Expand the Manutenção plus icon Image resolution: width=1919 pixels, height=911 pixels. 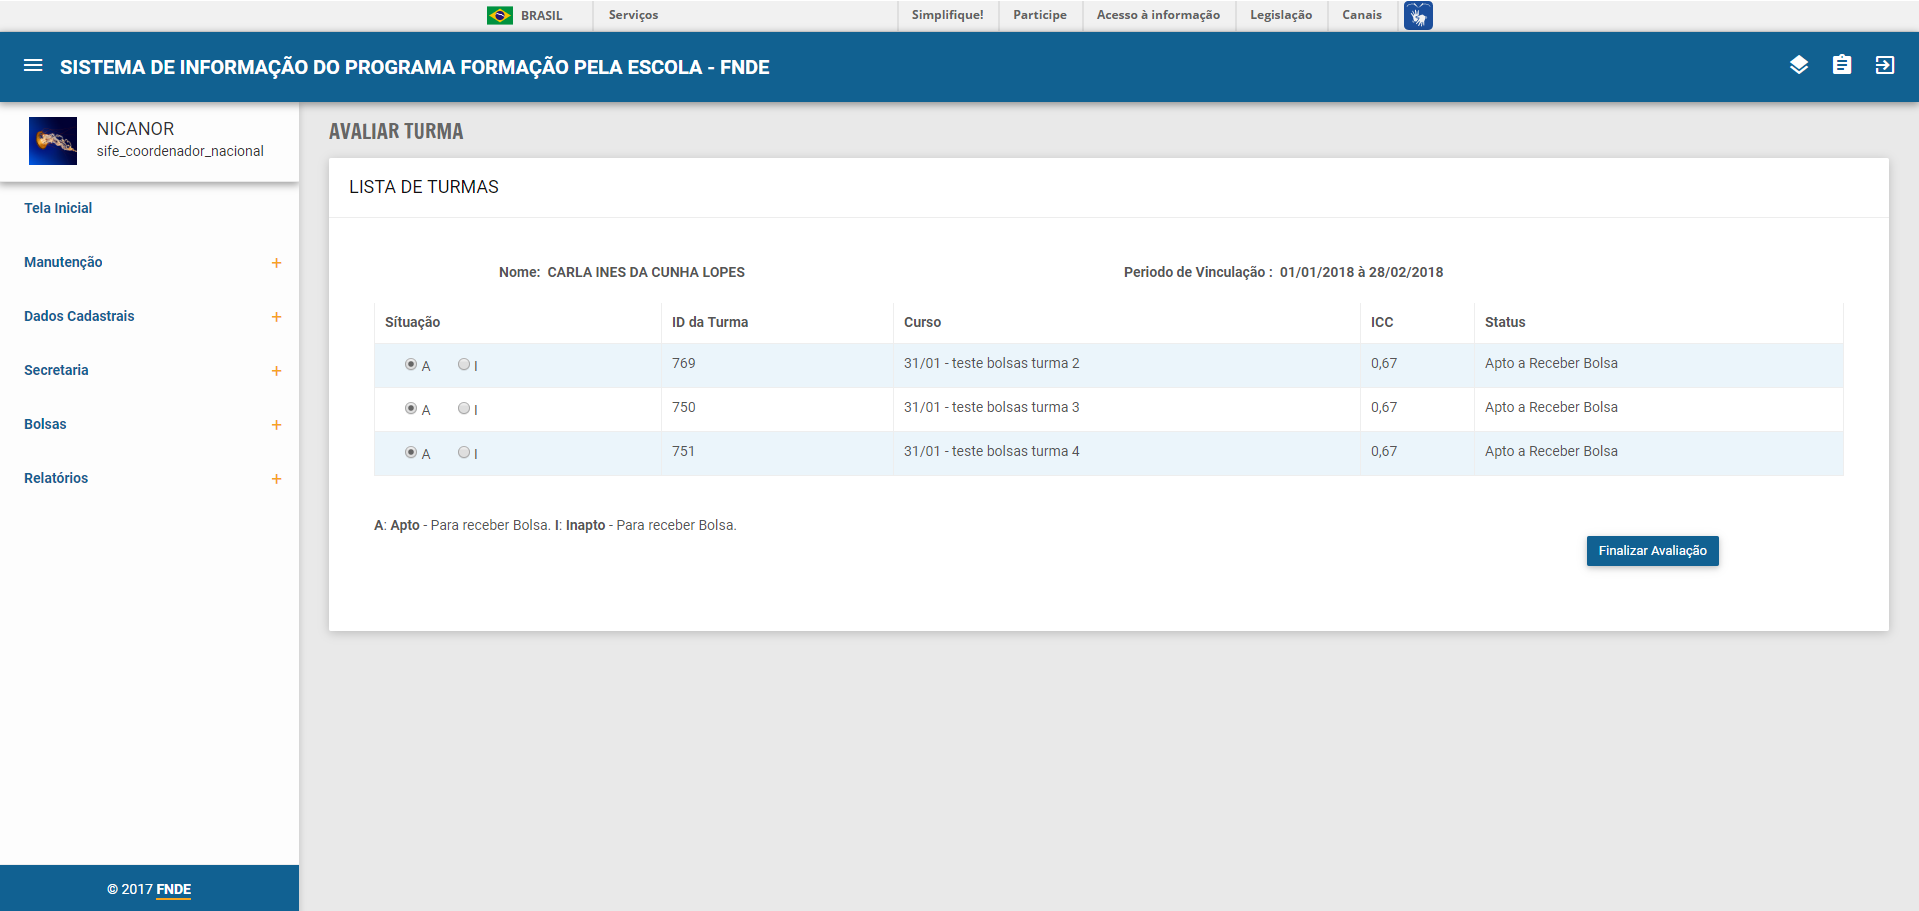(x=276, y=263)
